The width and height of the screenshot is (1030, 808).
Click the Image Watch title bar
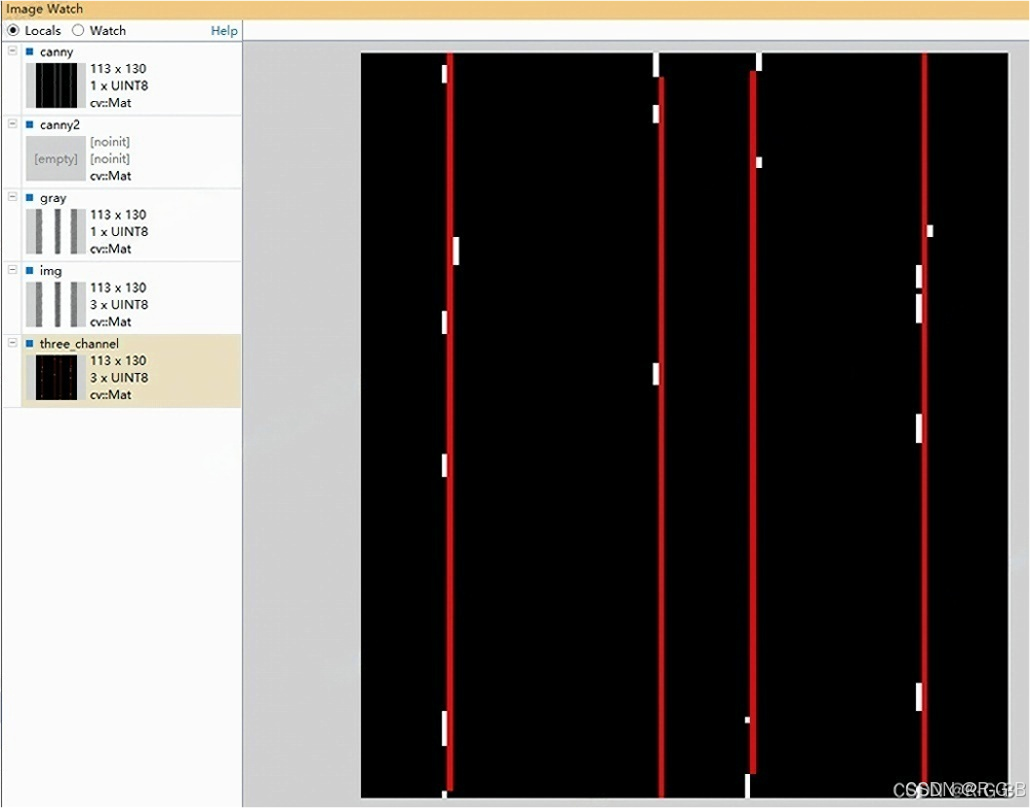(x=515, y=9)
